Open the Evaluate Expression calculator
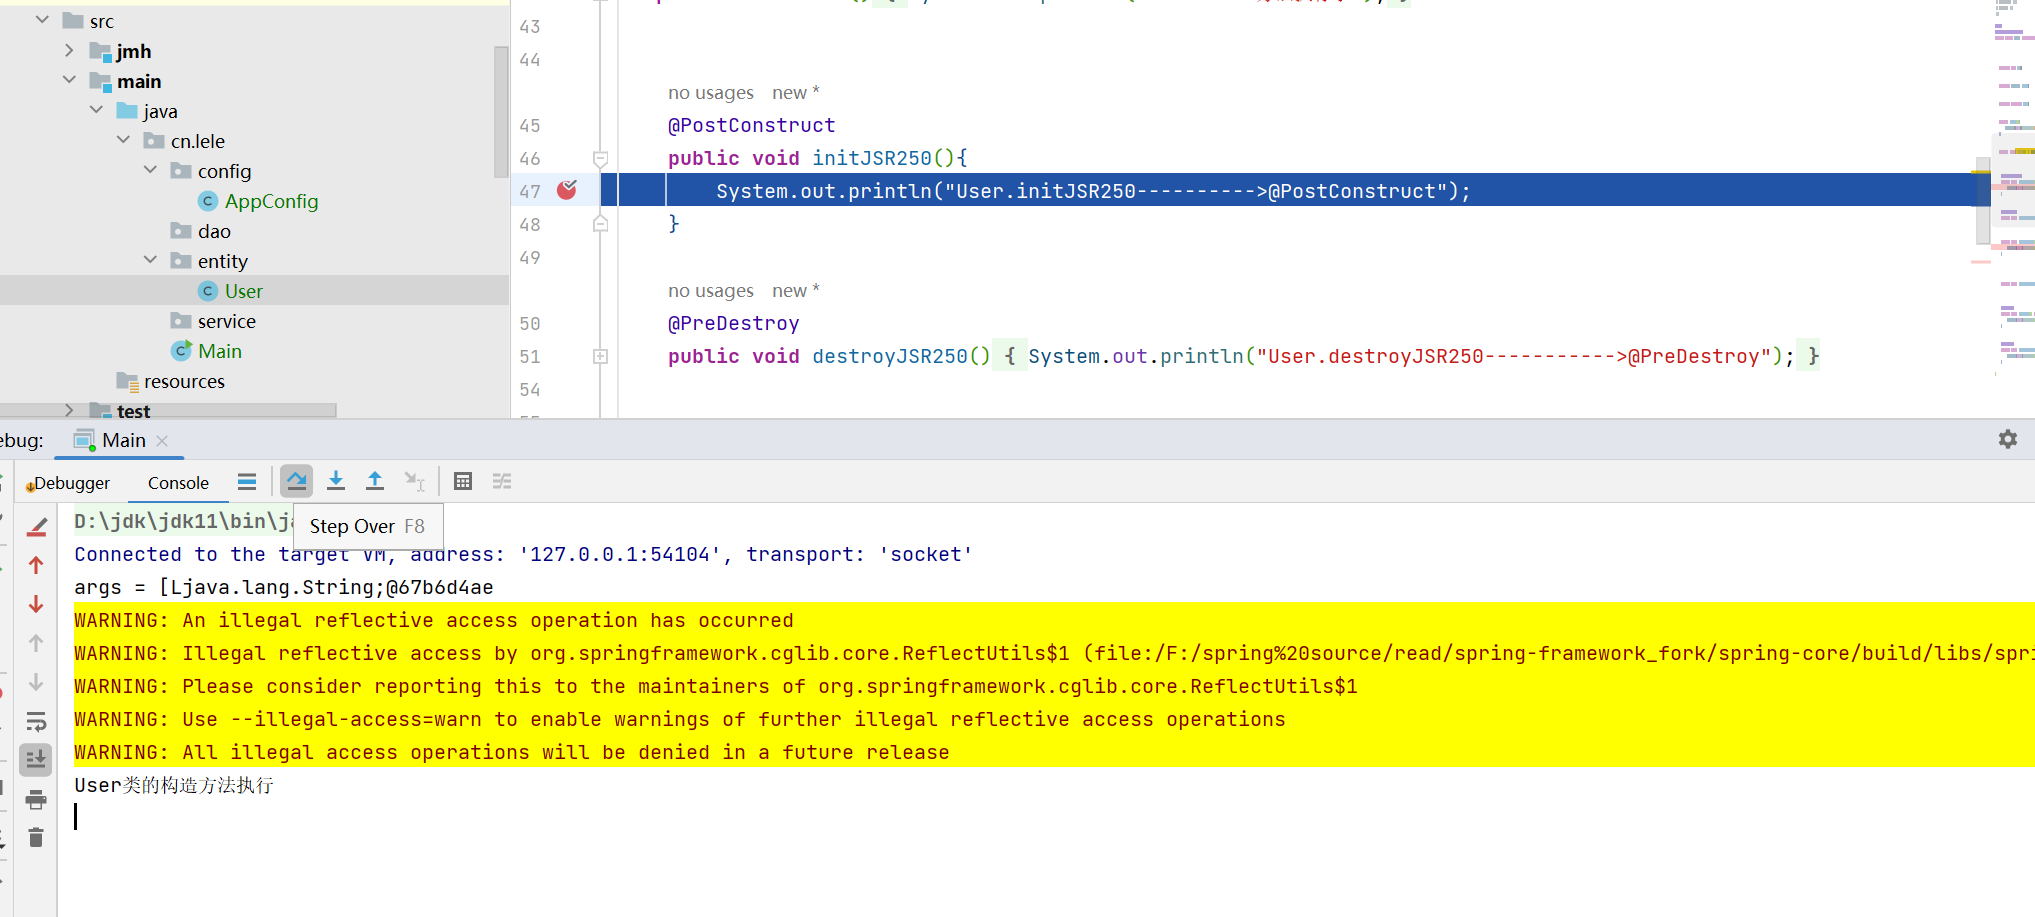 (x=463, y=482)
